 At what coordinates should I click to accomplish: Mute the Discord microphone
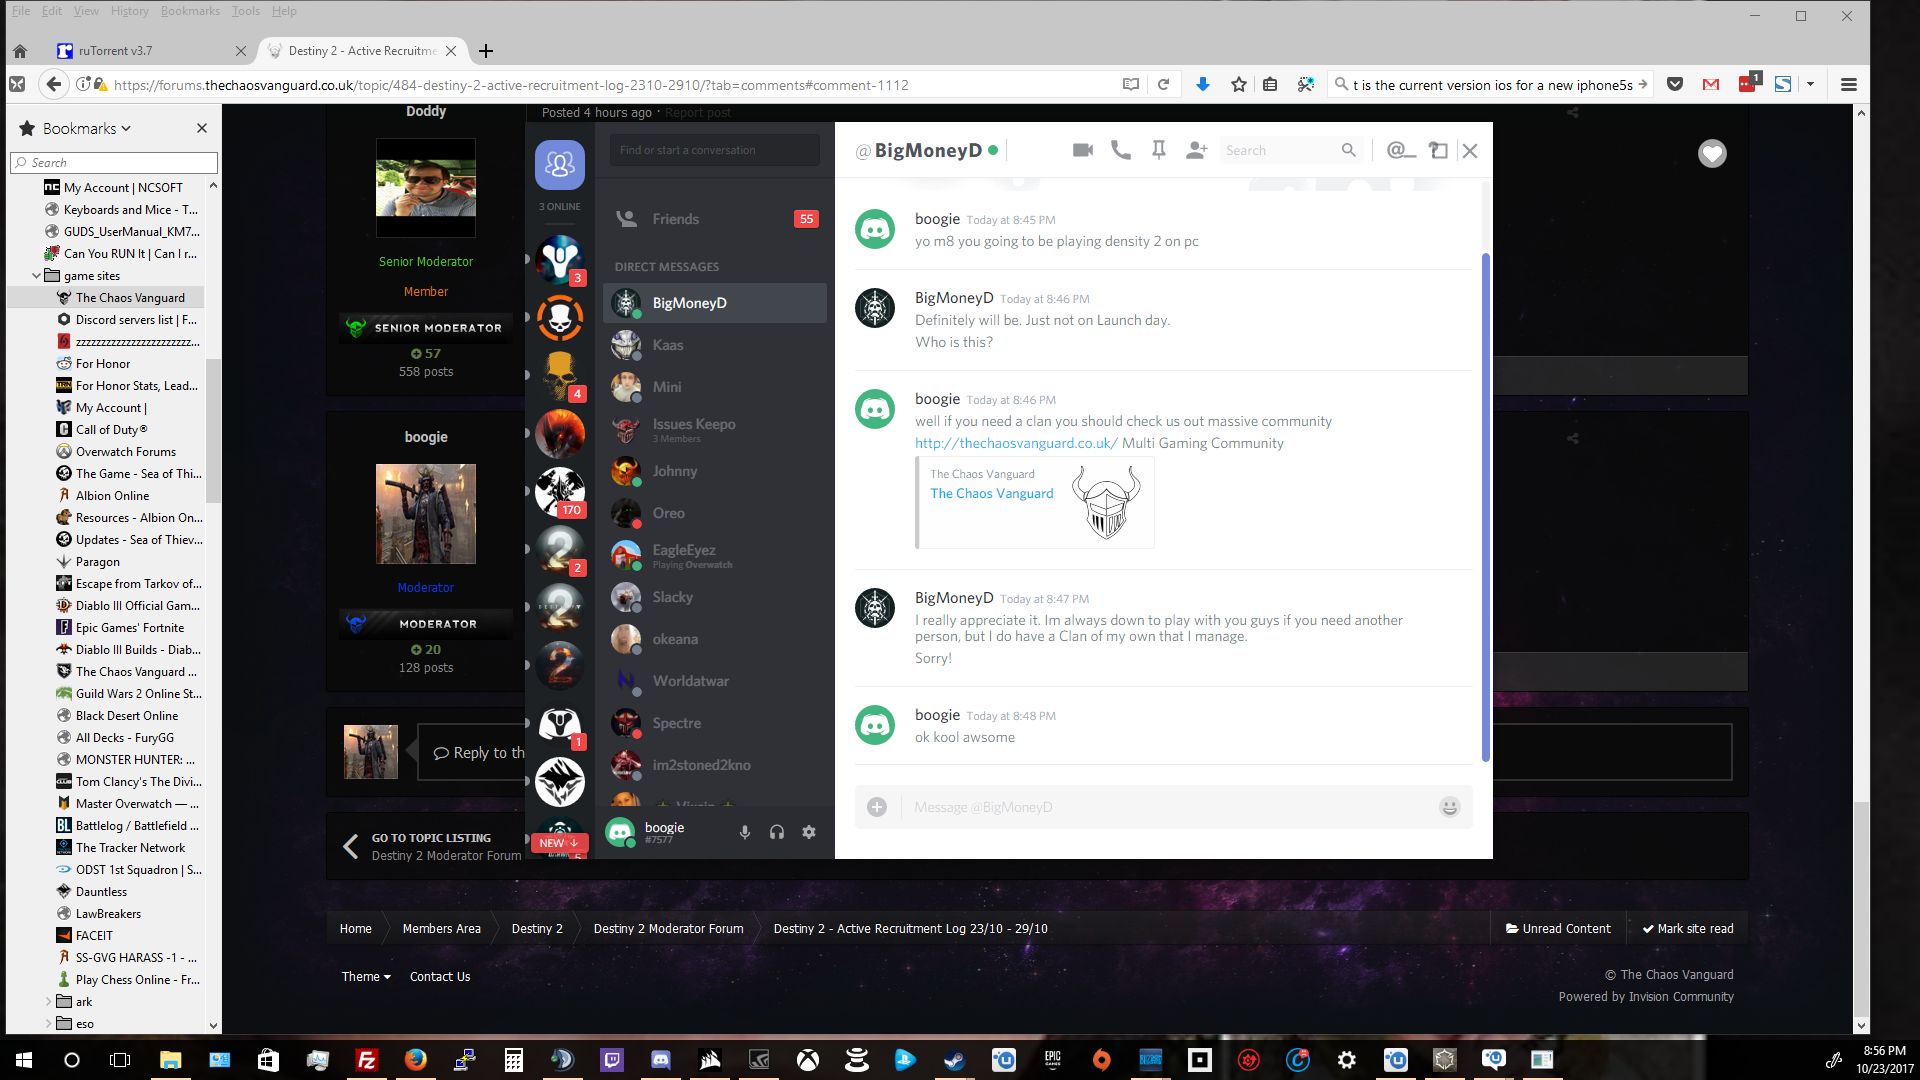tap(744, 832)
